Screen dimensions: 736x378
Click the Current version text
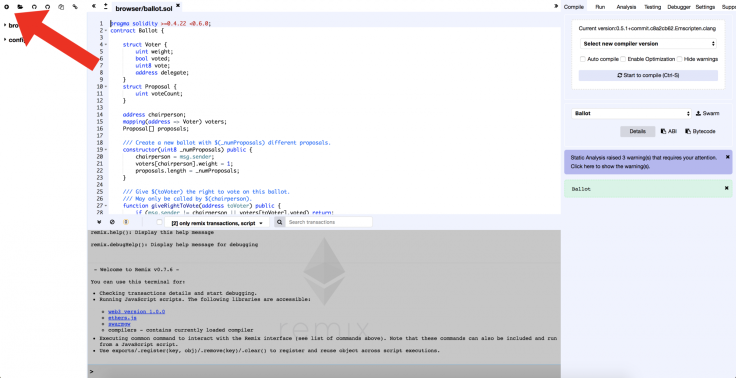[x=648, y=29]
